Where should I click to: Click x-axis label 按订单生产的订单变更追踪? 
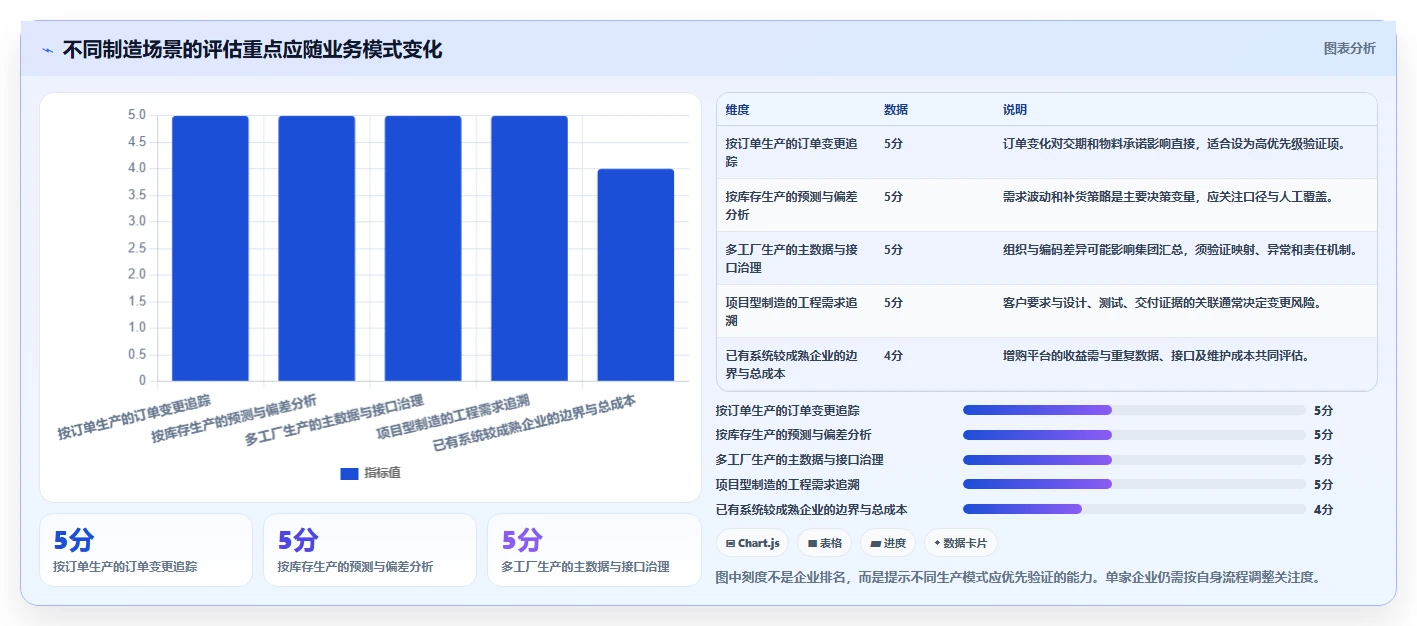(x=134, y=418)
